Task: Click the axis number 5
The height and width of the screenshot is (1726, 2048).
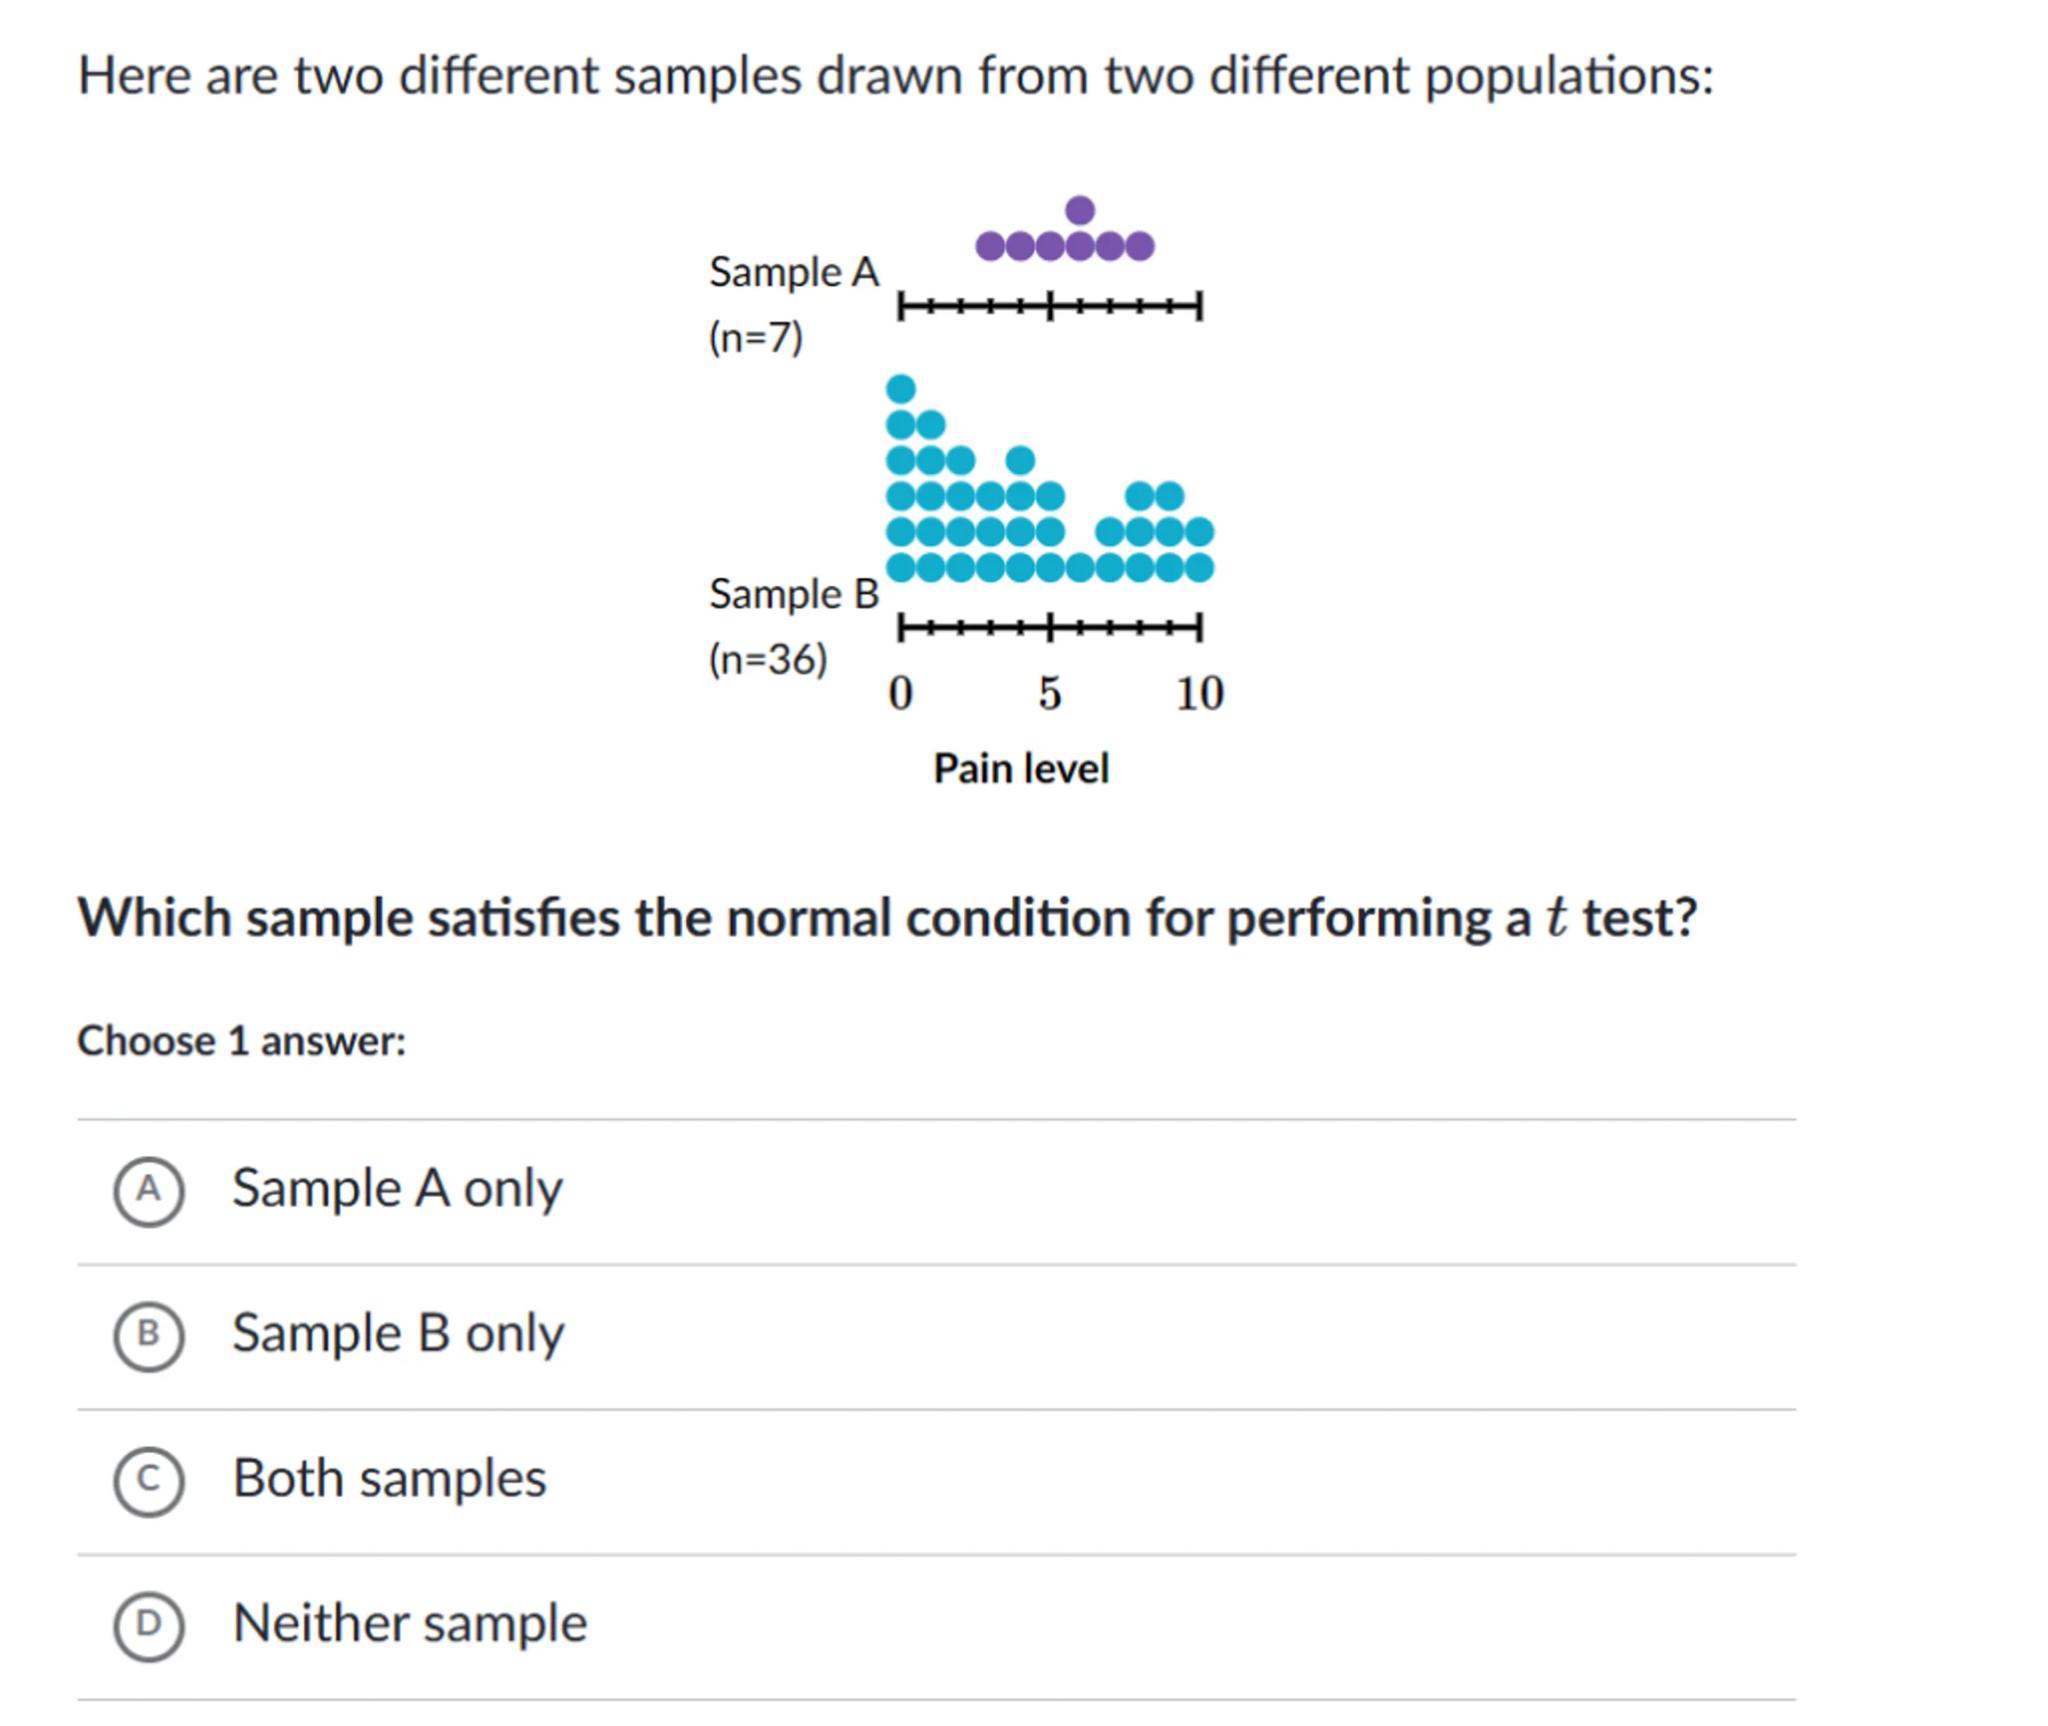Action: point(1049,693)
